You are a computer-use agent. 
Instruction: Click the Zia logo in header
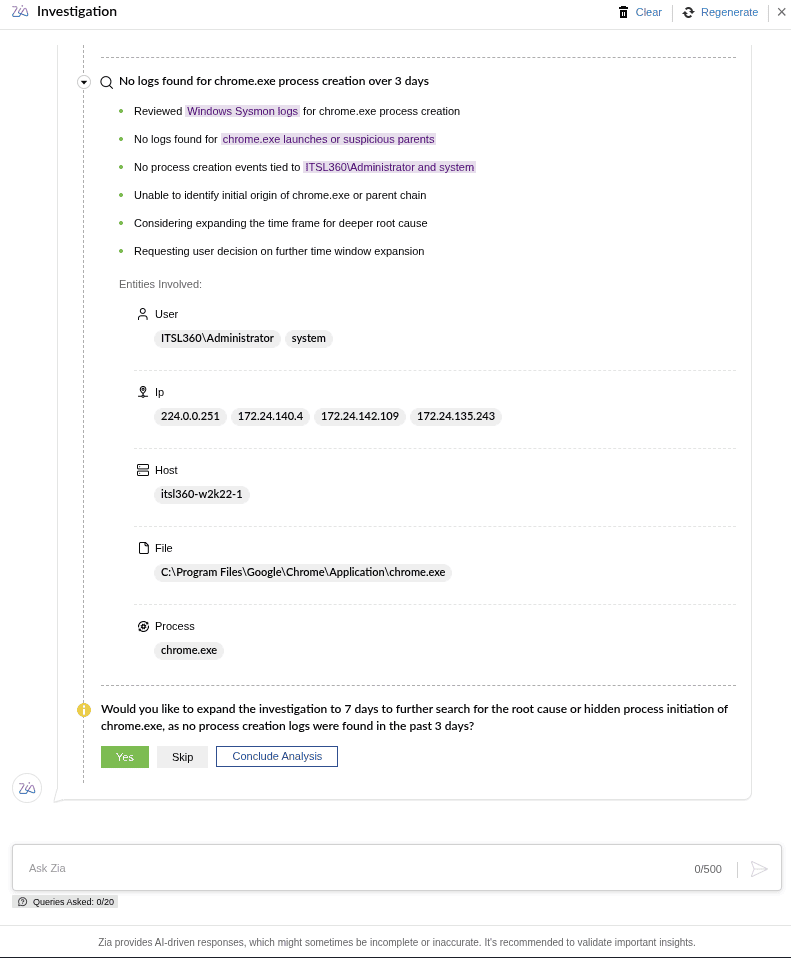(20, 12)
